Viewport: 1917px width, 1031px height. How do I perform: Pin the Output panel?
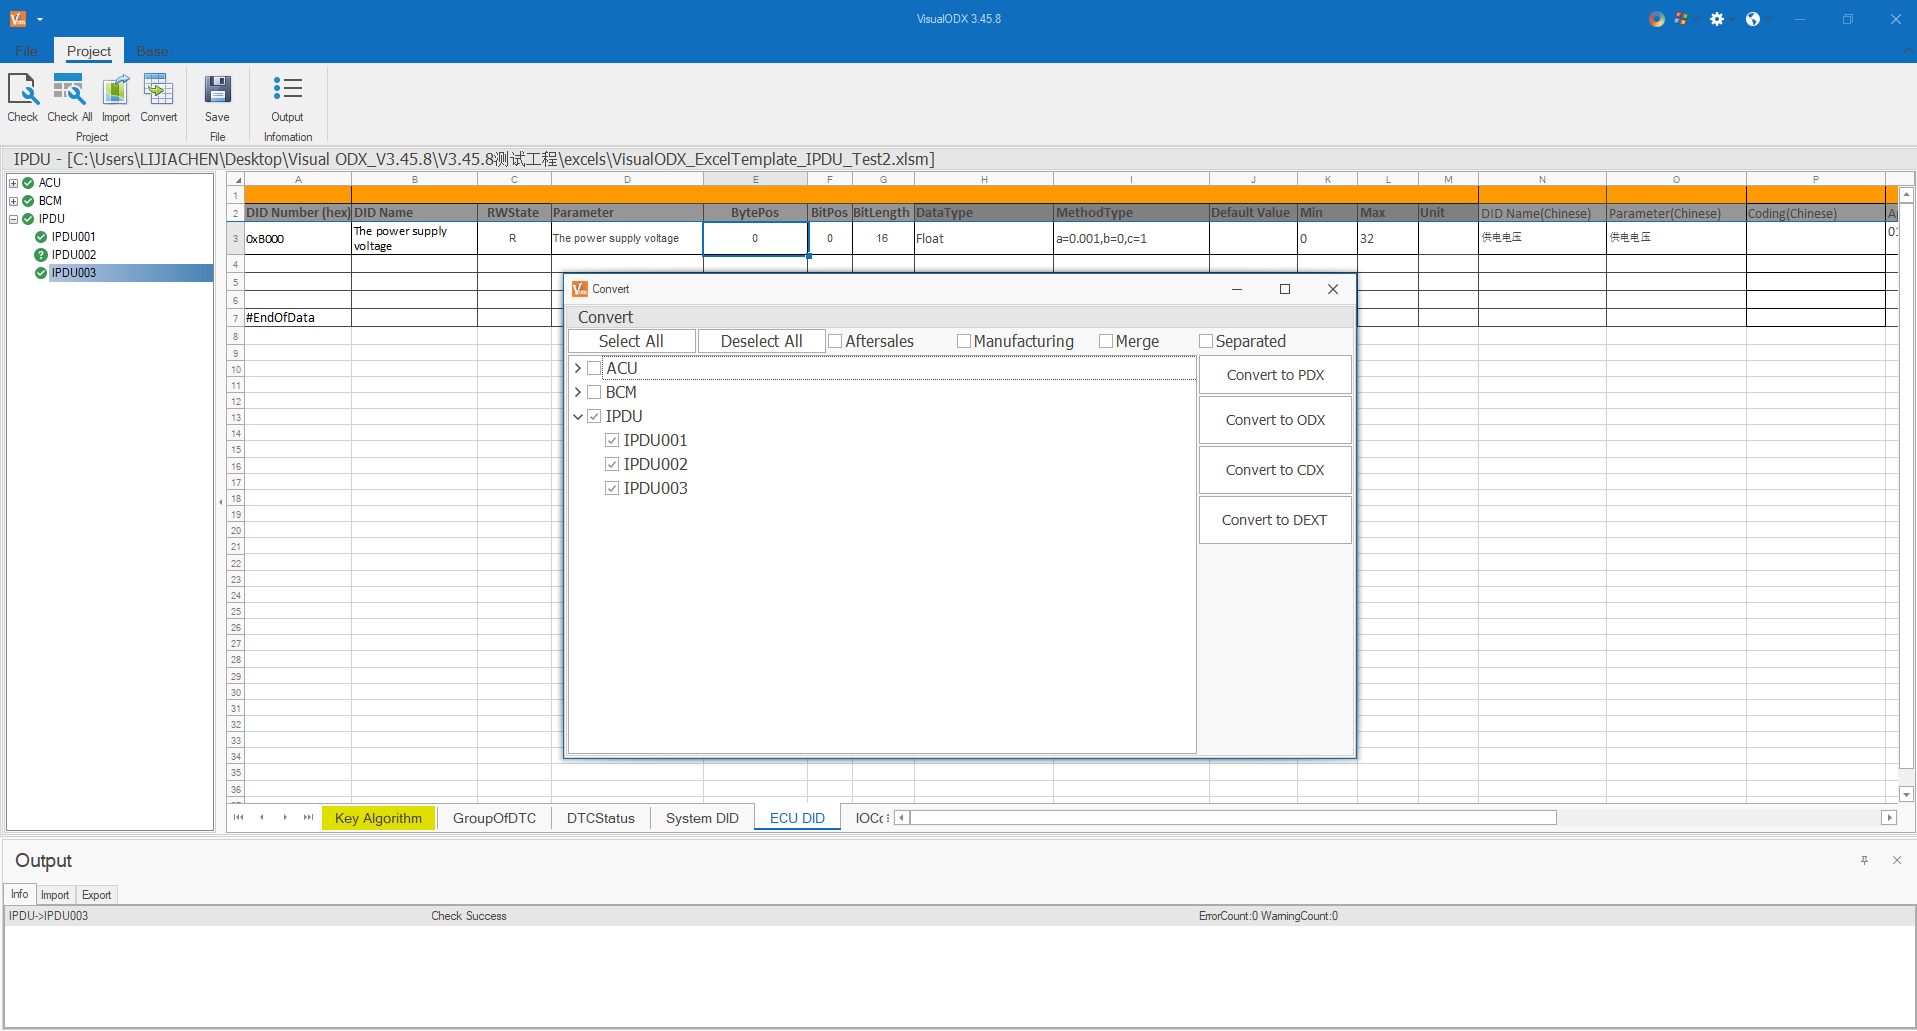click(x=1864, y=860)
